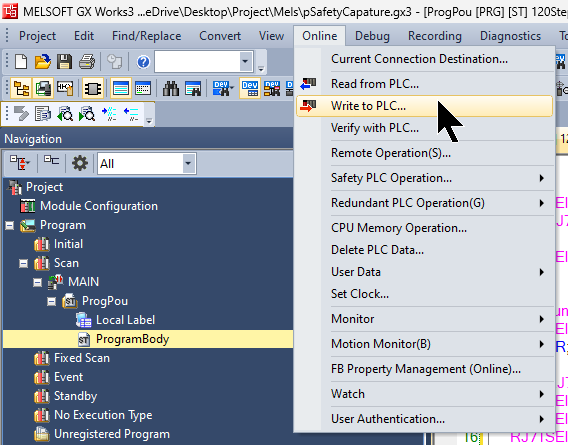Choose Write to PLC... in Online menu
The height and width of the screenshot is (445, 568).
(x=425, y=106)
